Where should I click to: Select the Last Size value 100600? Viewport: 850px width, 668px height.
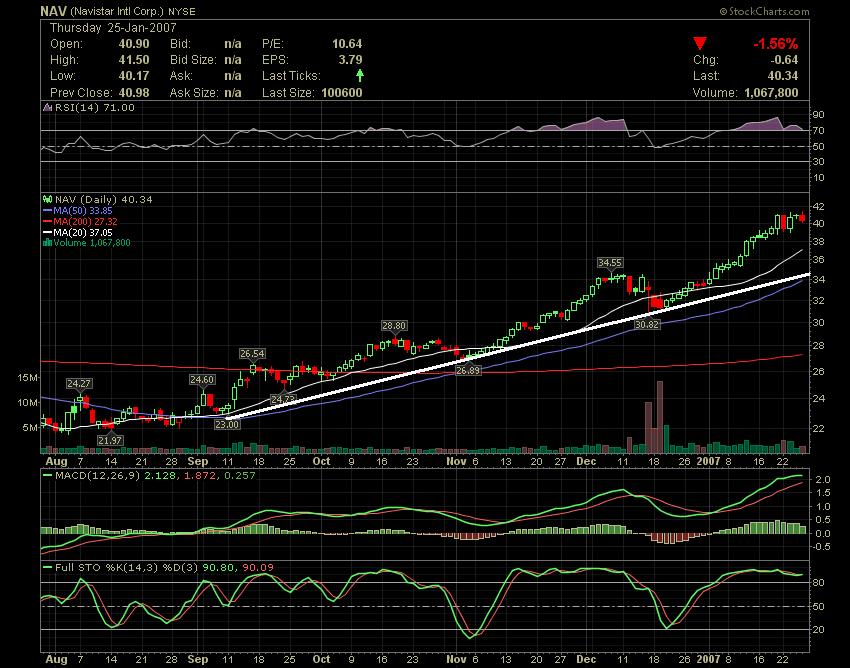tap(342, 93)
